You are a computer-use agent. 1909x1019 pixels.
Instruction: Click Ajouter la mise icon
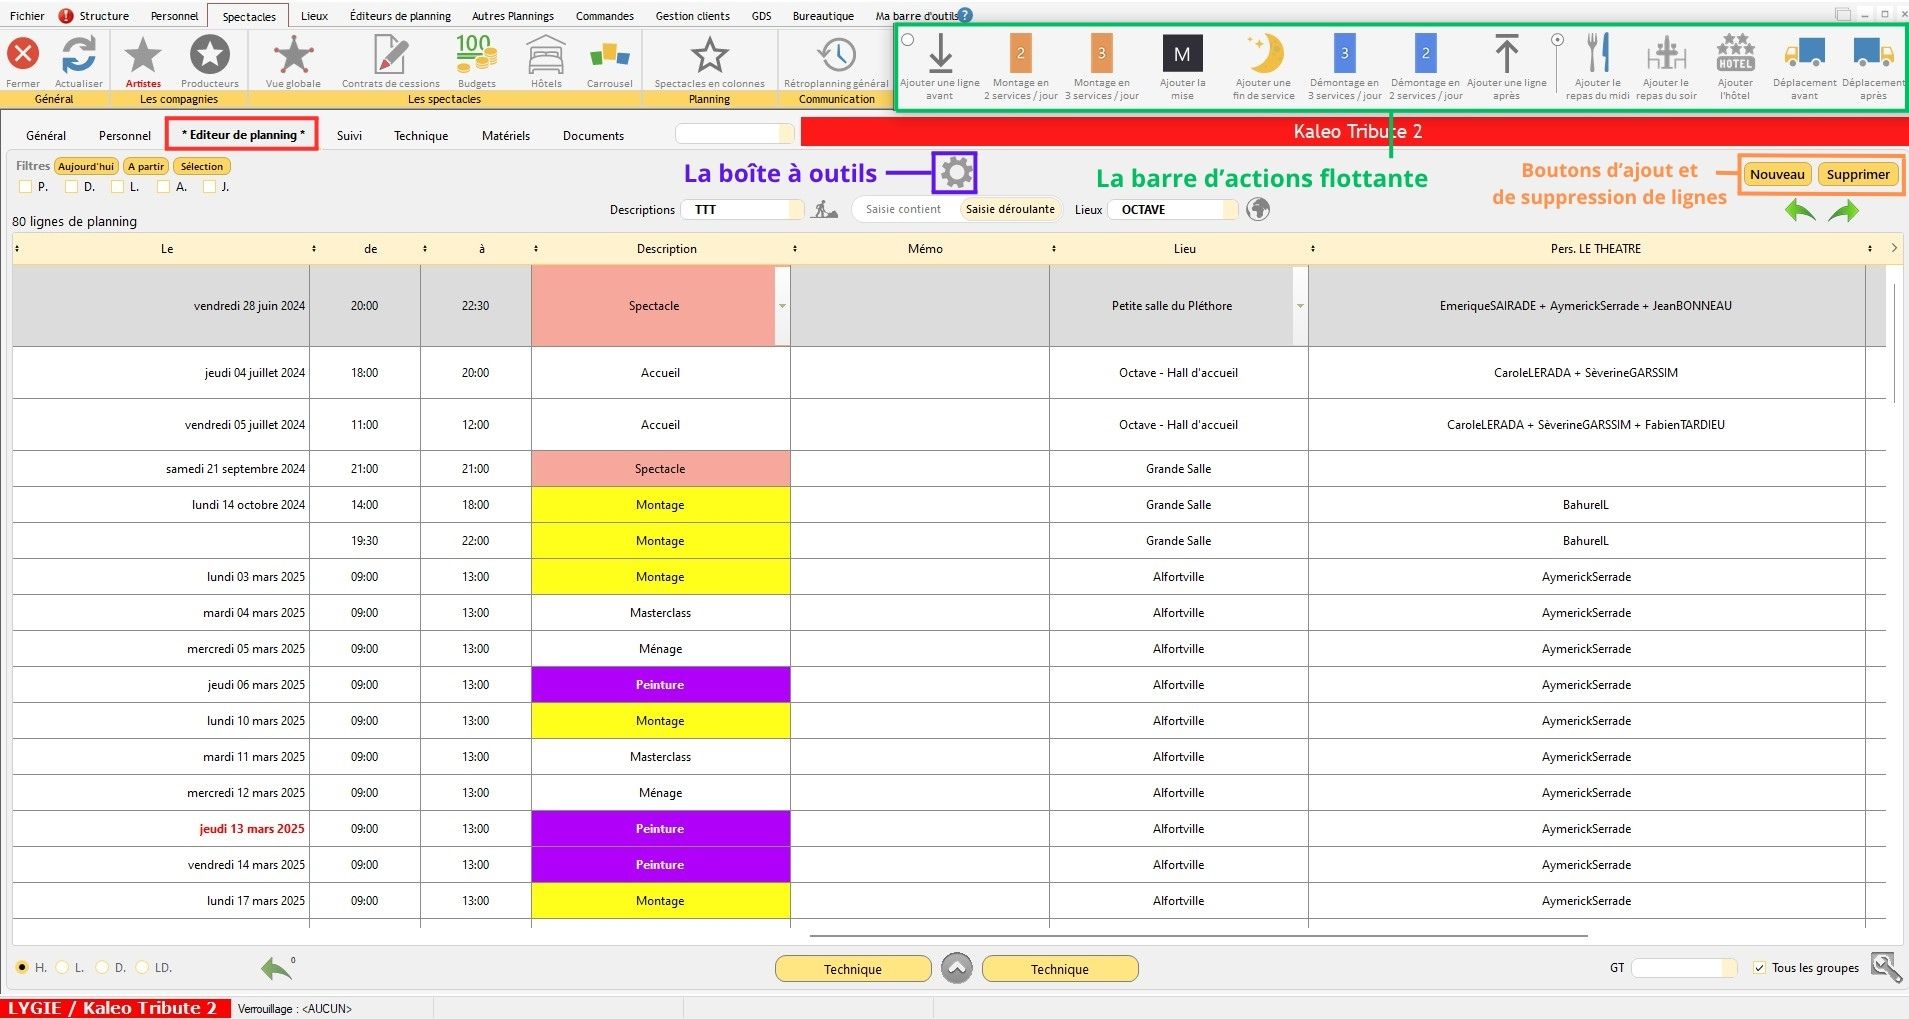click(x=1182, y=55)
